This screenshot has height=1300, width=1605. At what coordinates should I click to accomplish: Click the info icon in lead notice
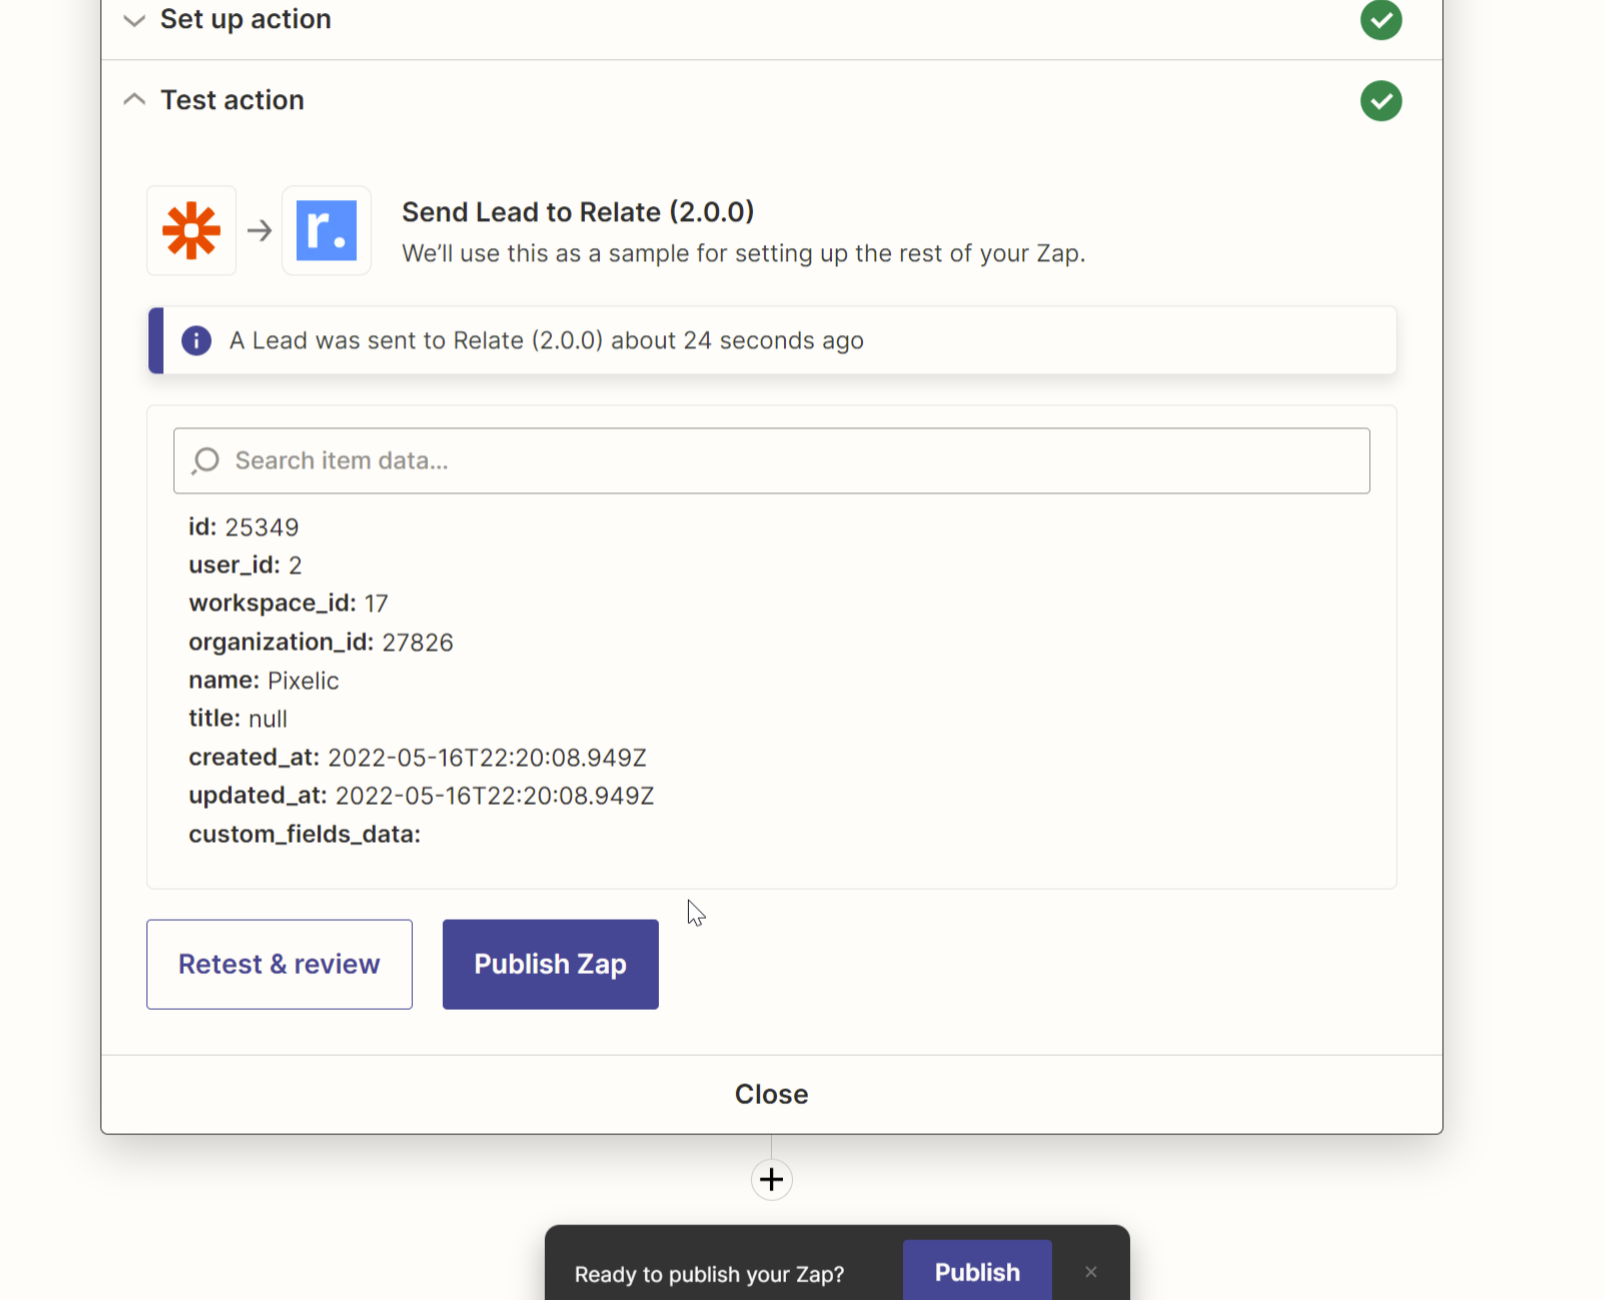[196, 341]
